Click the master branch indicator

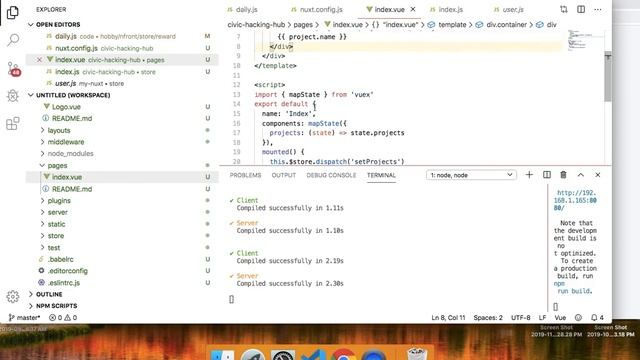click(24, 317)
